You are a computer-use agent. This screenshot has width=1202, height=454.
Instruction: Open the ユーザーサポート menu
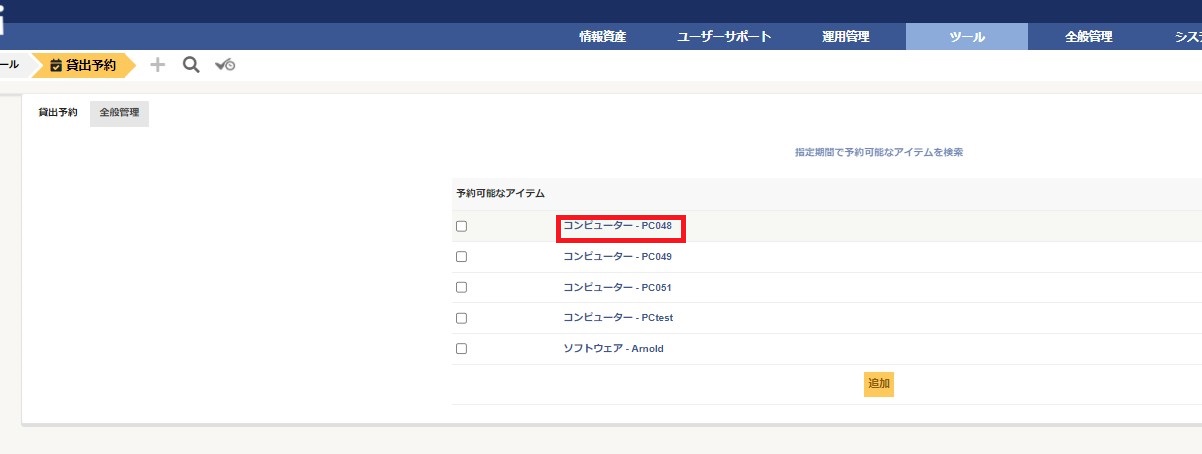tap(724, 37)
